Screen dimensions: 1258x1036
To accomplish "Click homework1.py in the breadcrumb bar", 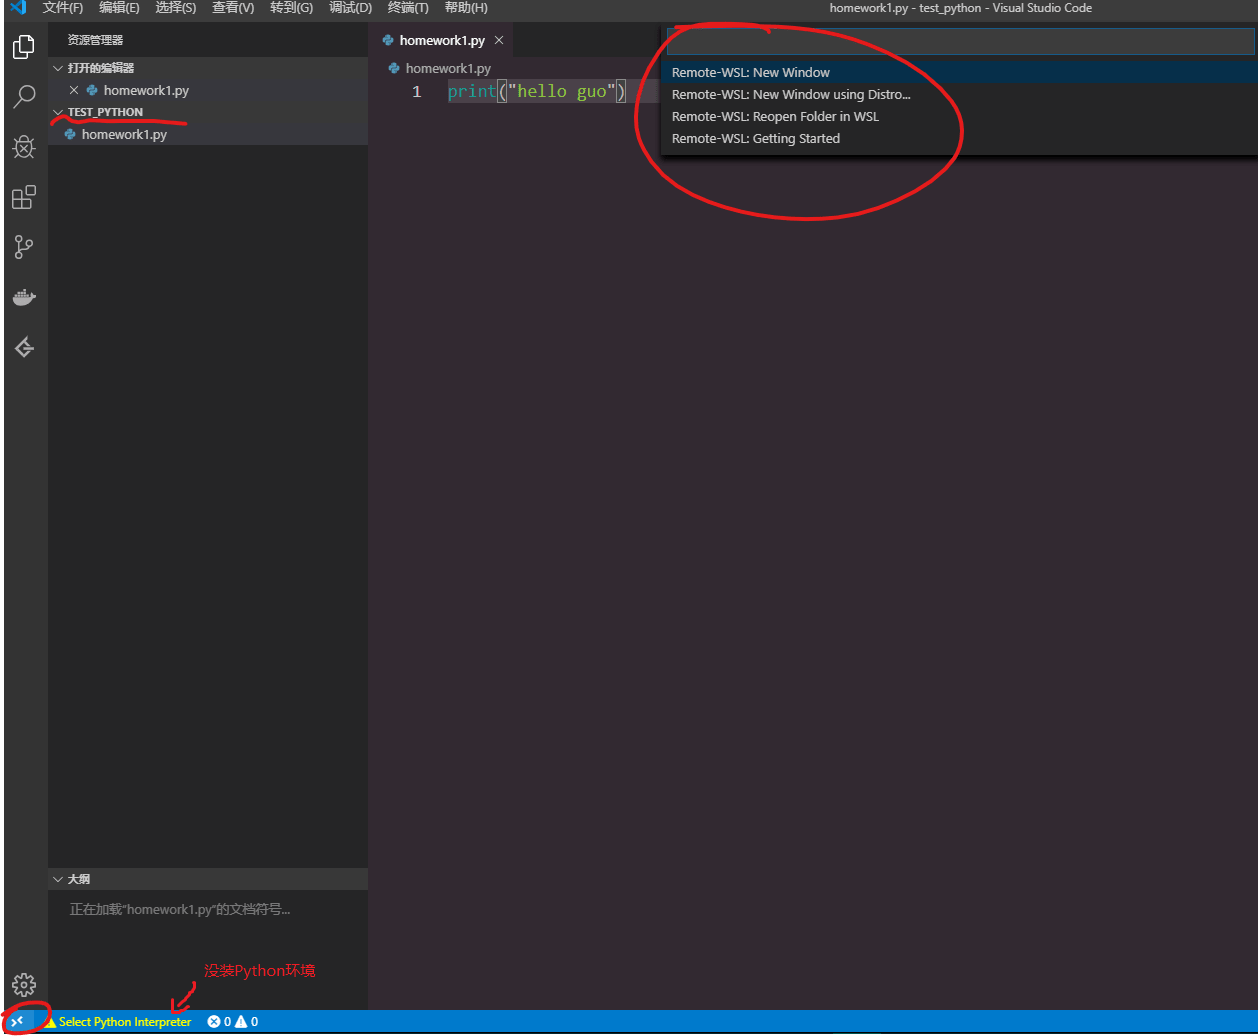I will tap(448, 69).
